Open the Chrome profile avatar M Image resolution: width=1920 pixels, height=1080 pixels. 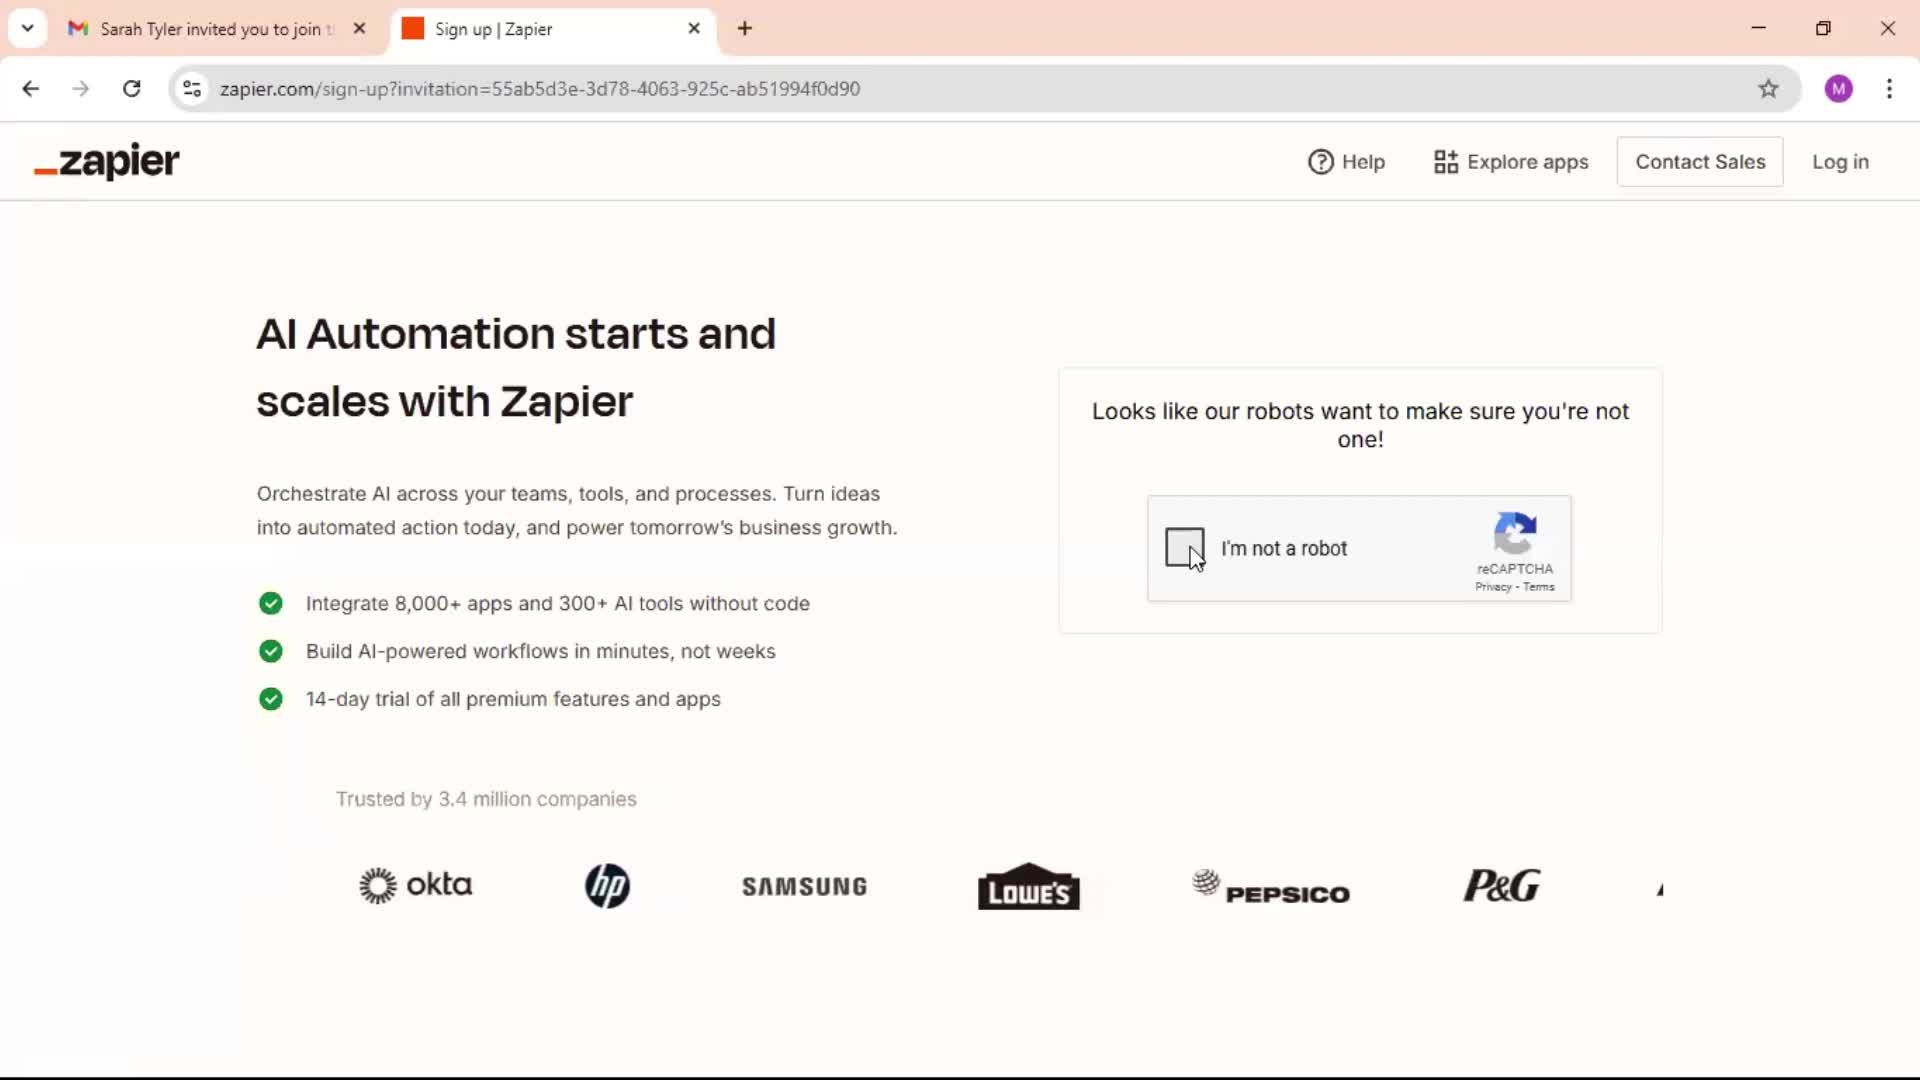click(1838, 89)
